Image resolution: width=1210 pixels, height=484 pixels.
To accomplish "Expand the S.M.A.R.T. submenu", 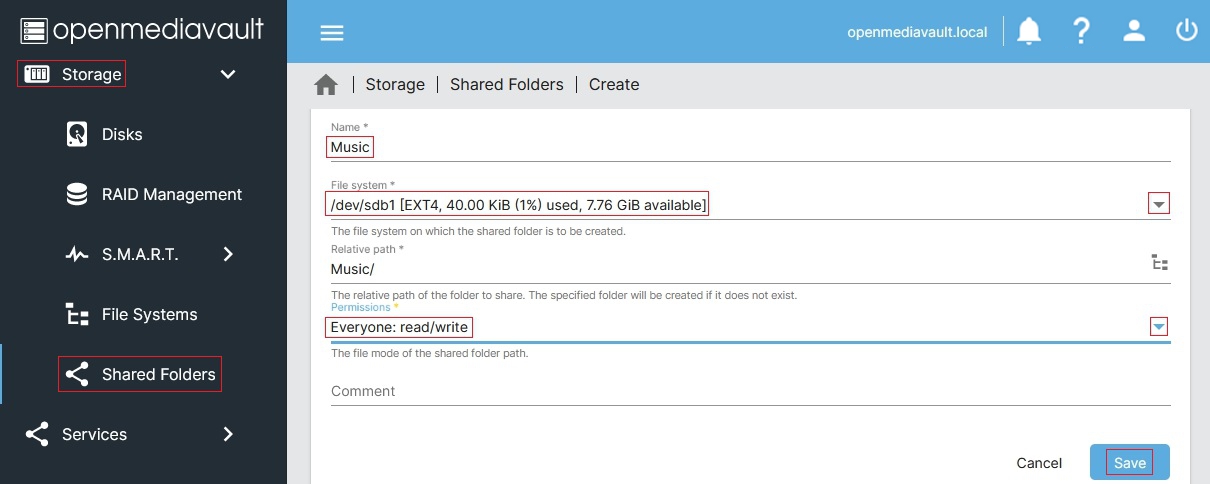I will click(x=228, y=254).
